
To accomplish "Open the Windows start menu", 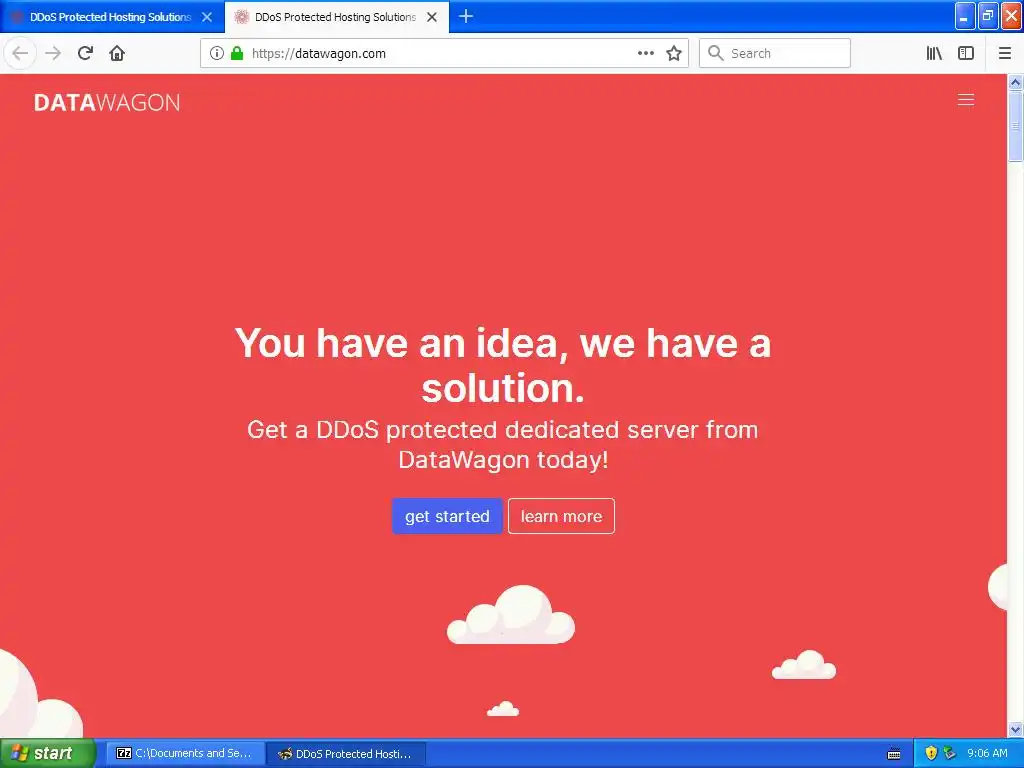I will tap(48, 753).
